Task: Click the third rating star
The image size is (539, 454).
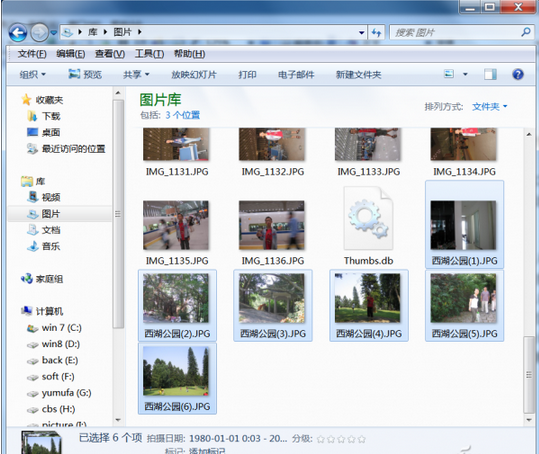Action: [341, 439]
